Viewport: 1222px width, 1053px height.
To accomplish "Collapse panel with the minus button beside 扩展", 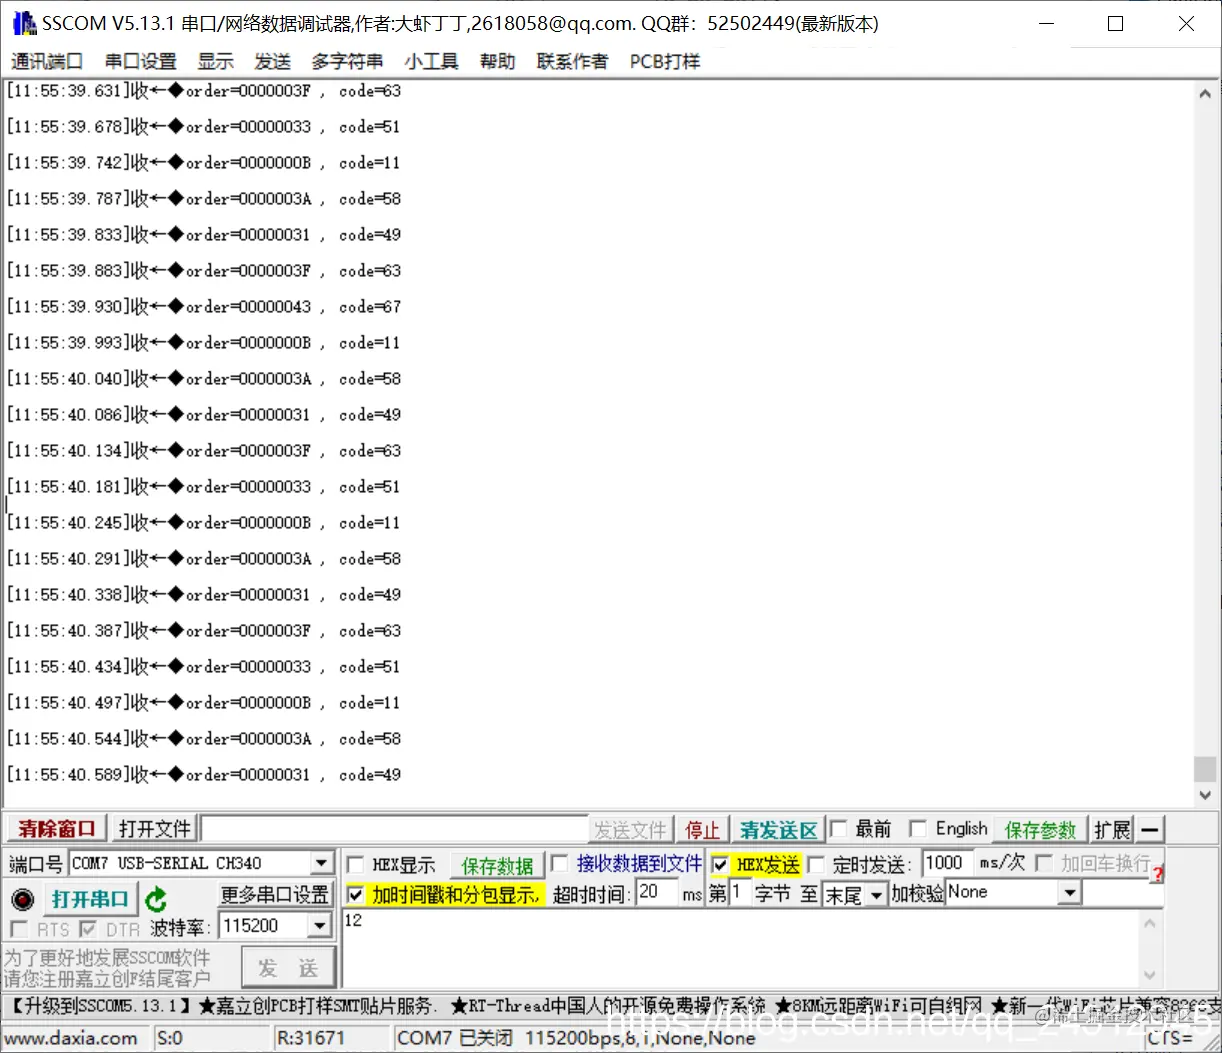I will [x=1150, y=829].
